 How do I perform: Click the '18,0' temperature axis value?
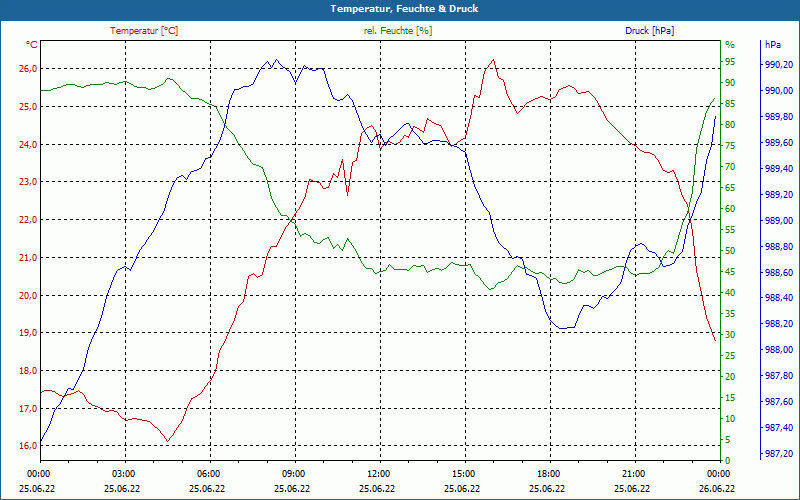pos(28,370)
